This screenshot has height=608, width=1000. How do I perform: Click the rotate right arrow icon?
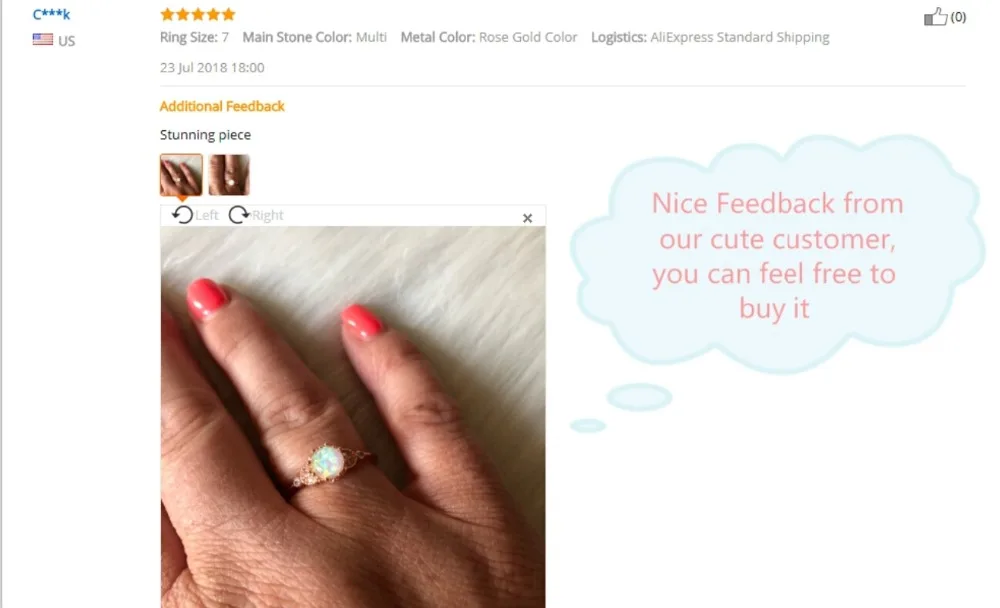[x=239, y=215]
